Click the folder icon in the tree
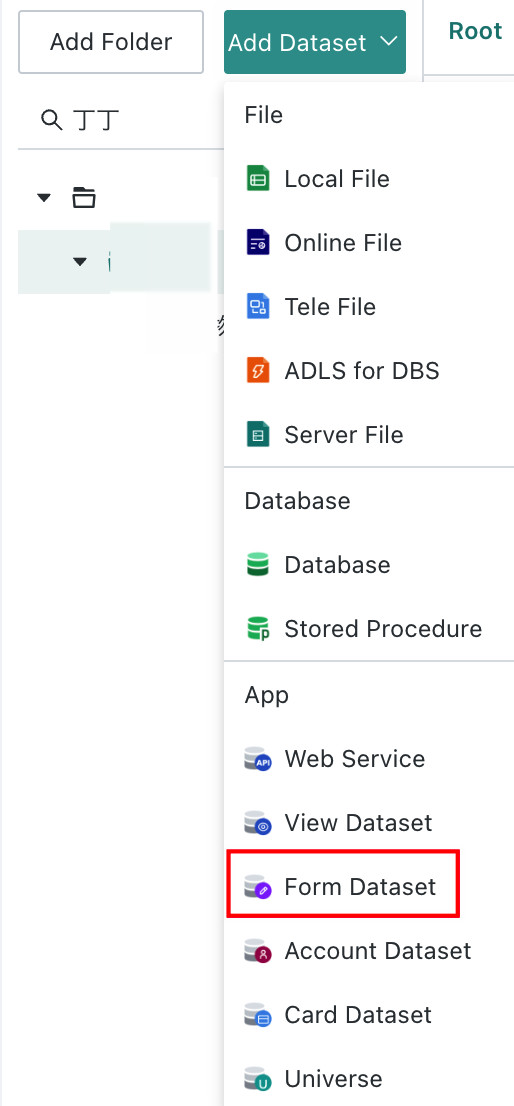This screenshot has height=1106, width=514. click(84, 198)
